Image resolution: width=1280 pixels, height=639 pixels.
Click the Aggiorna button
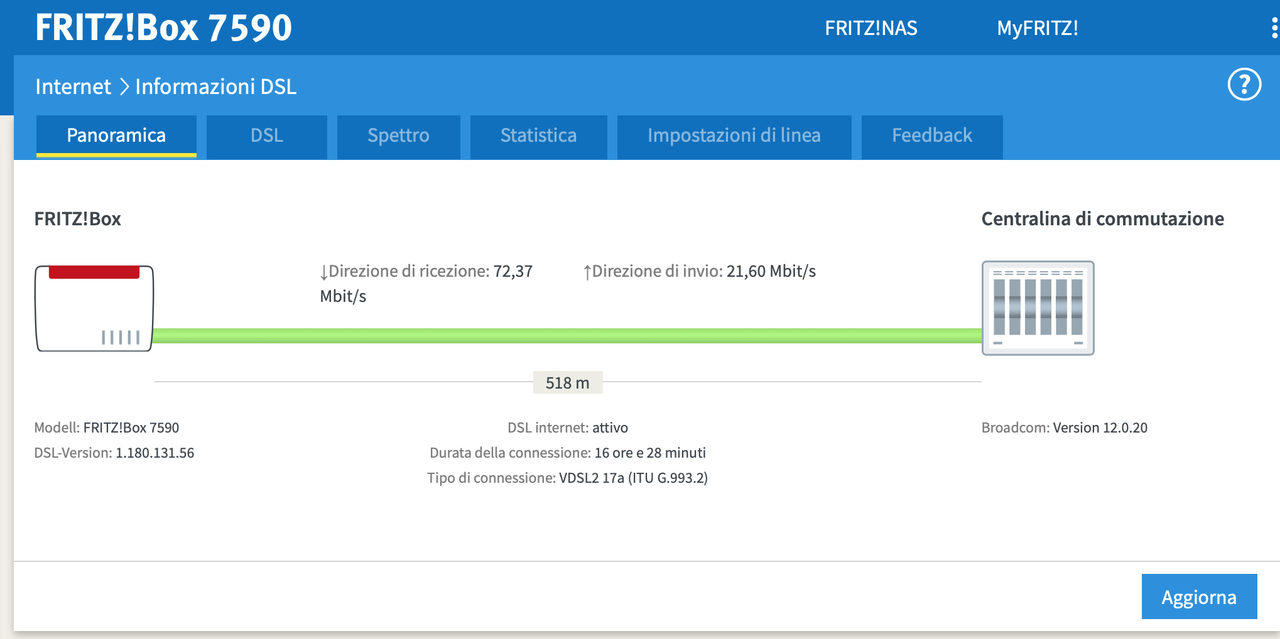1199,597
